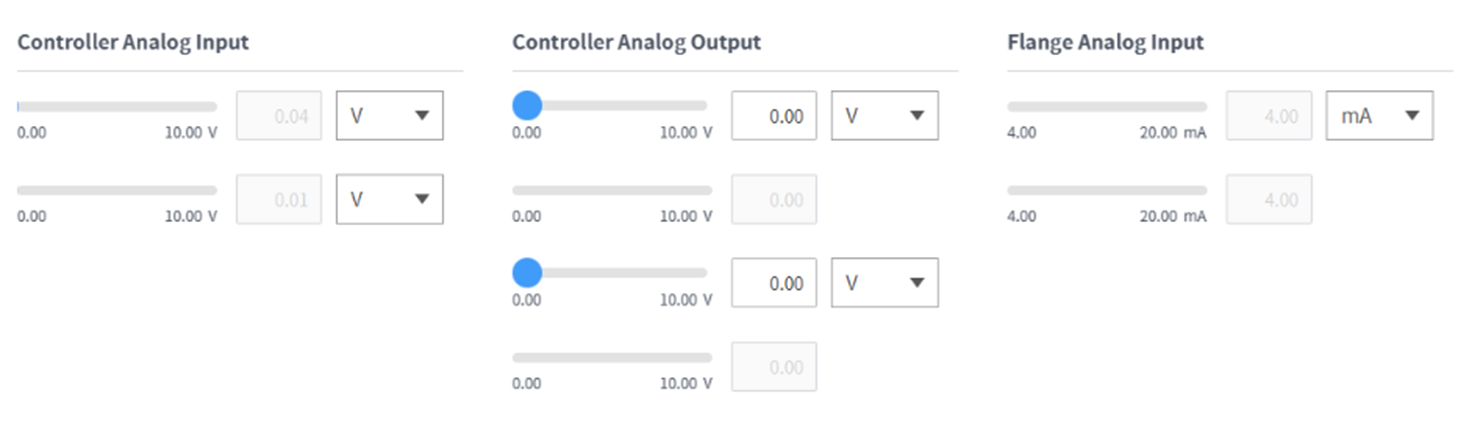Expand third-row Controller Analog Output V dropdown
Viewport: 1458px width, 437px height.
[x=884, y=283]
